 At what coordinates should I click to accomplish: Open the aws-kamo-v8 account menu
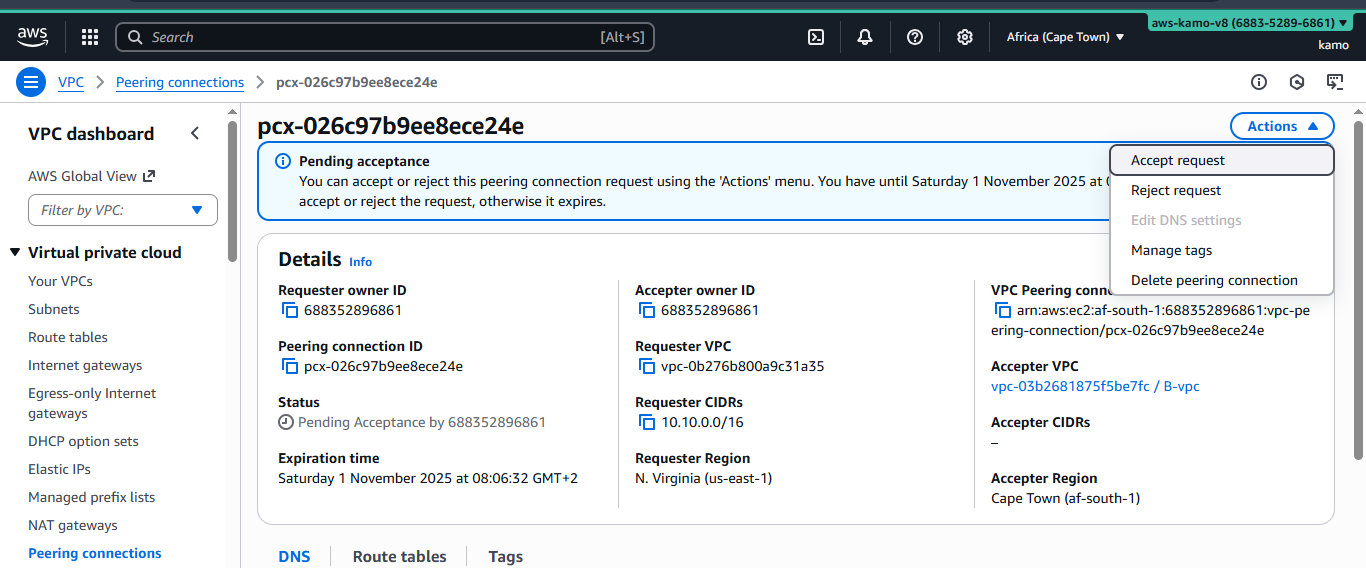[x=1249, y=22]
